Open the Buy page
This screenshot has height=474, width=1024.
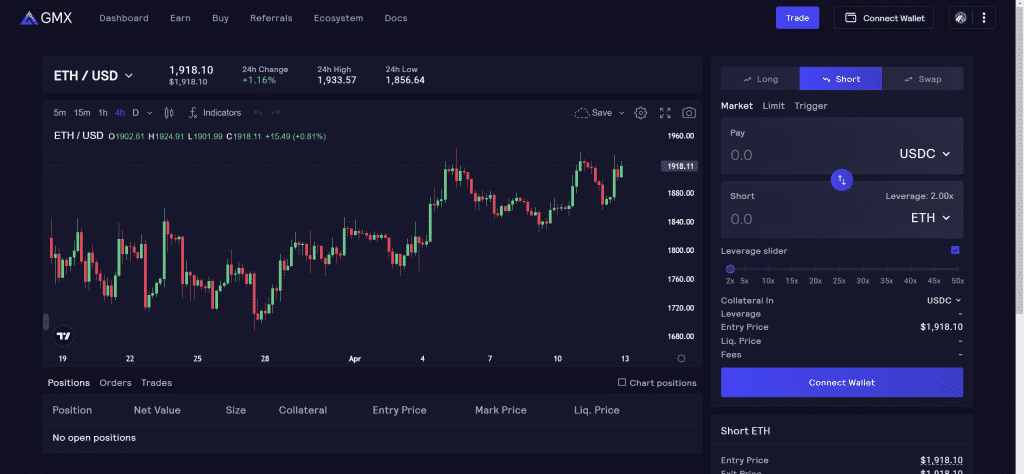pos(220,18)
